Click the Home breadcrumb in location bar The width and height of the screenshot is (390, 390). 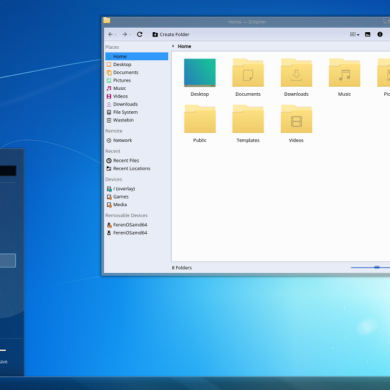[x=184, y=46]
